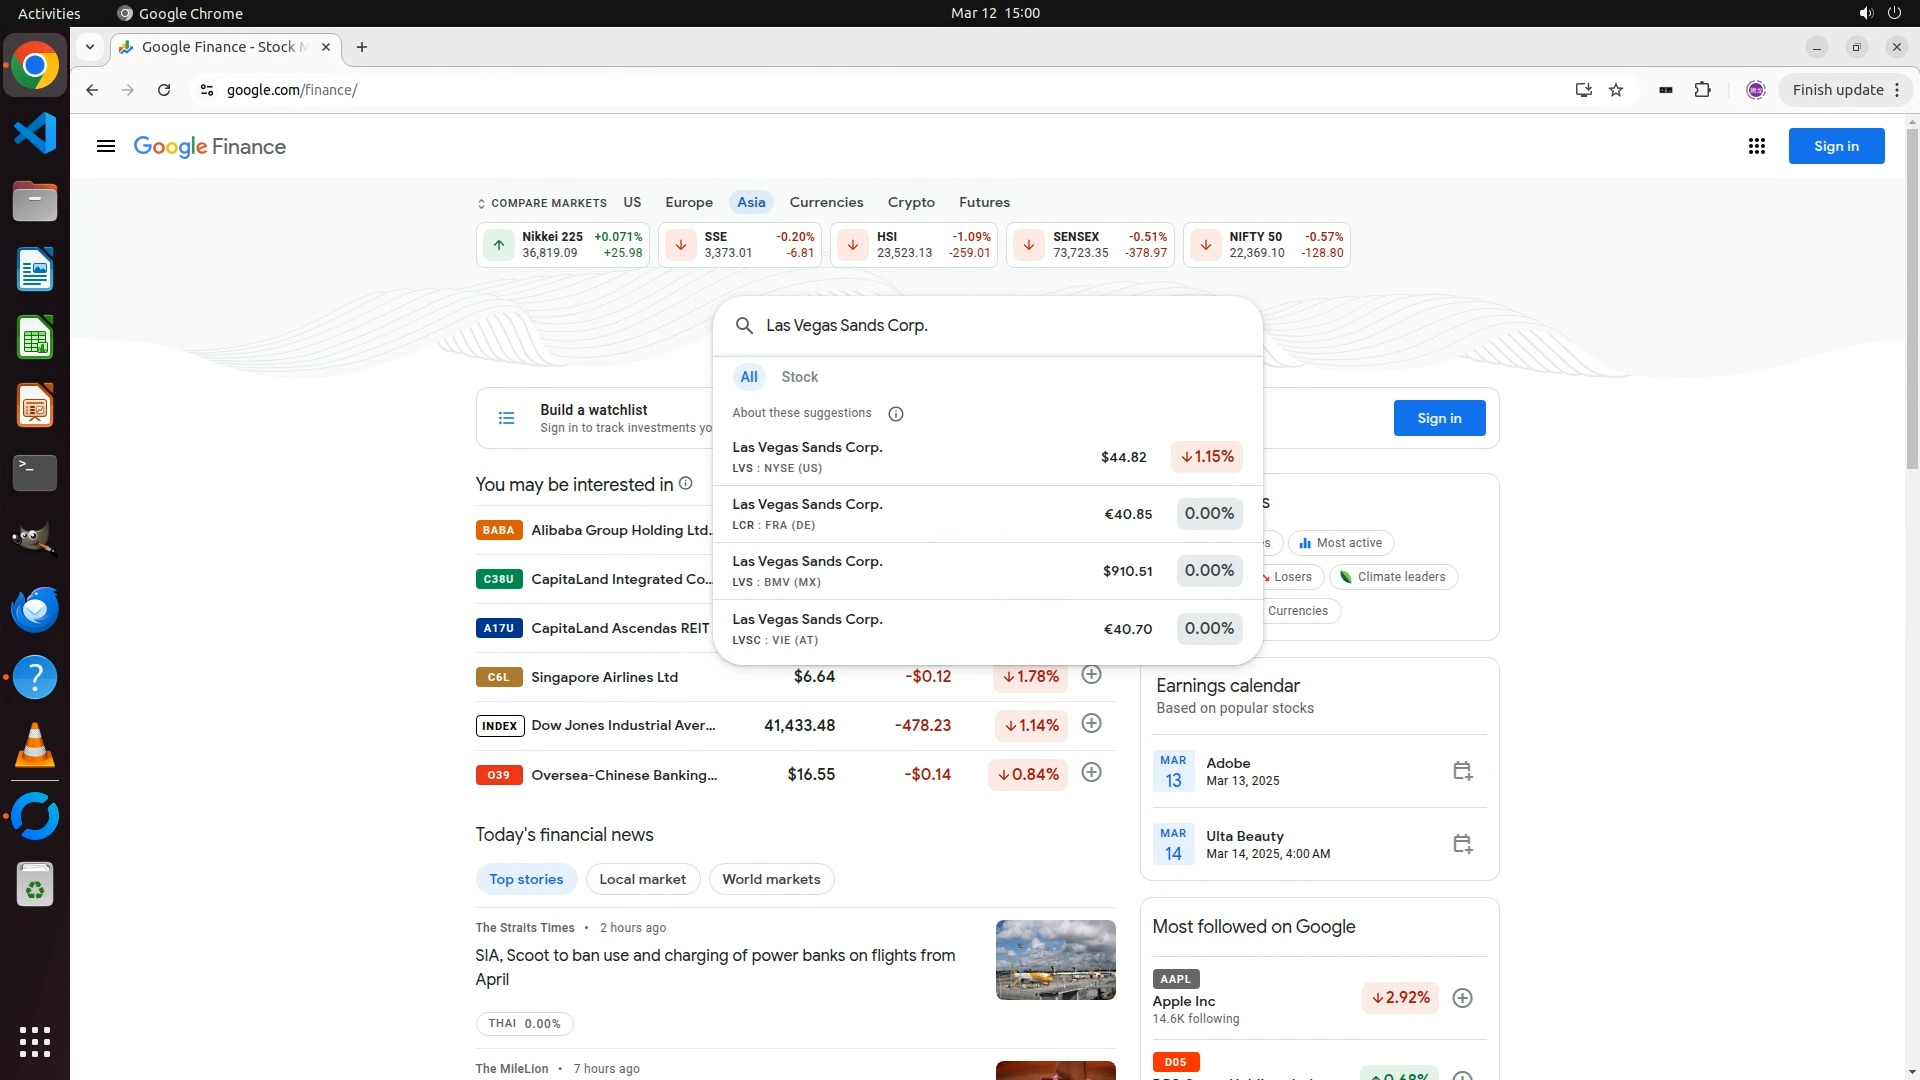Image resolution: width=1920 pixels, height=1080 pixels.
Task: Add Adobe earnings to calendar
Action: pos(1462,771)
